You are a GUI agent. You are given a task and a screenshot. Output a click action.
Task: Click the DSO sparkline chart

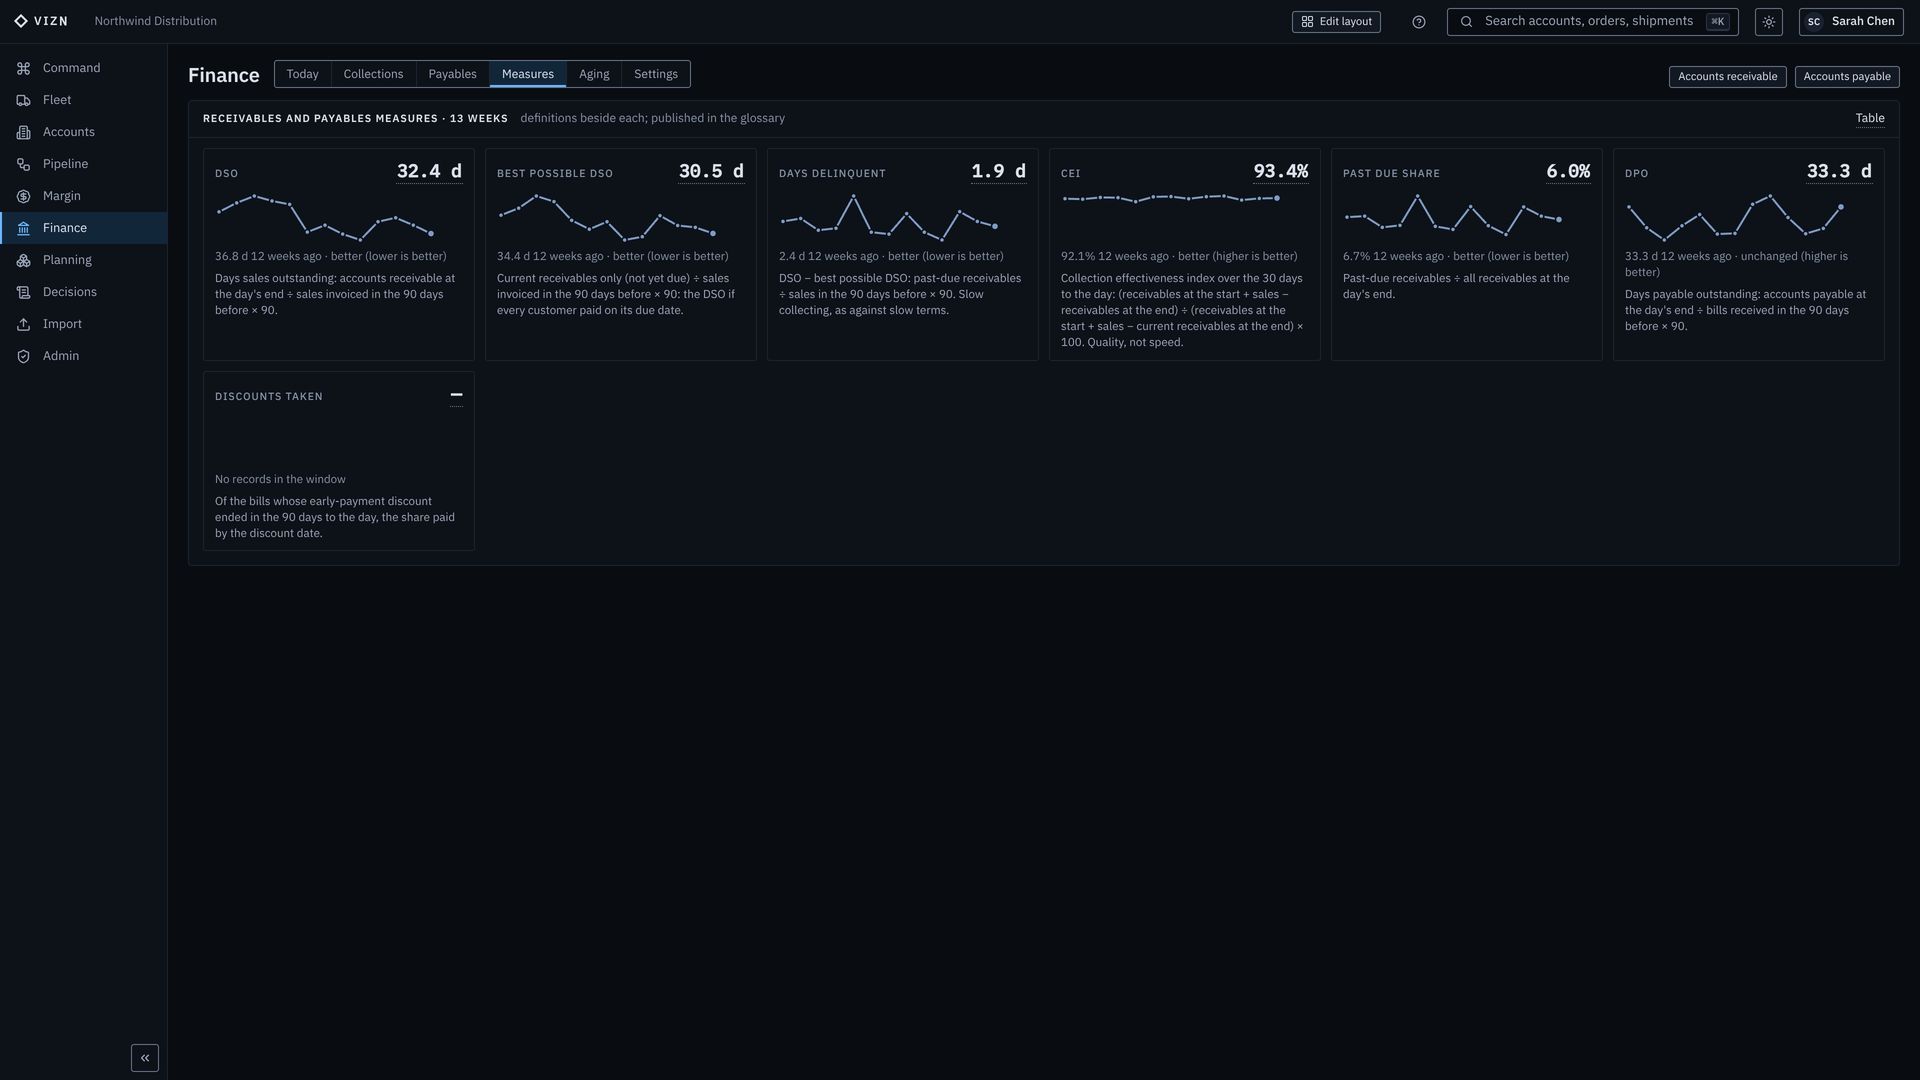tap(325, 218)
